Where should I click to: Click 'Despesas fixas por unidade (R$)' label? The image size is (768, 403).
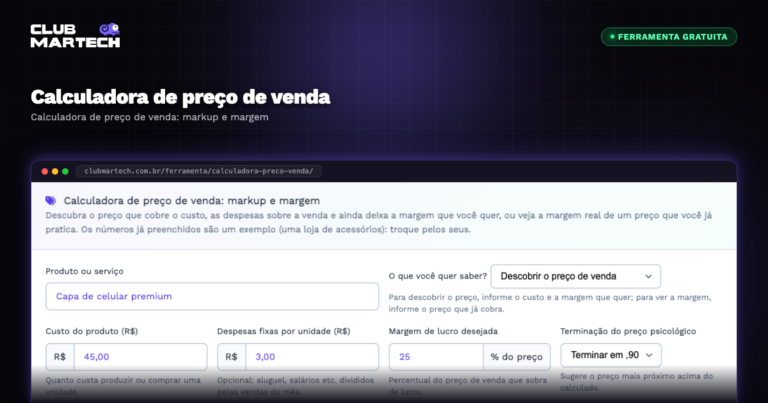[284, 331]
